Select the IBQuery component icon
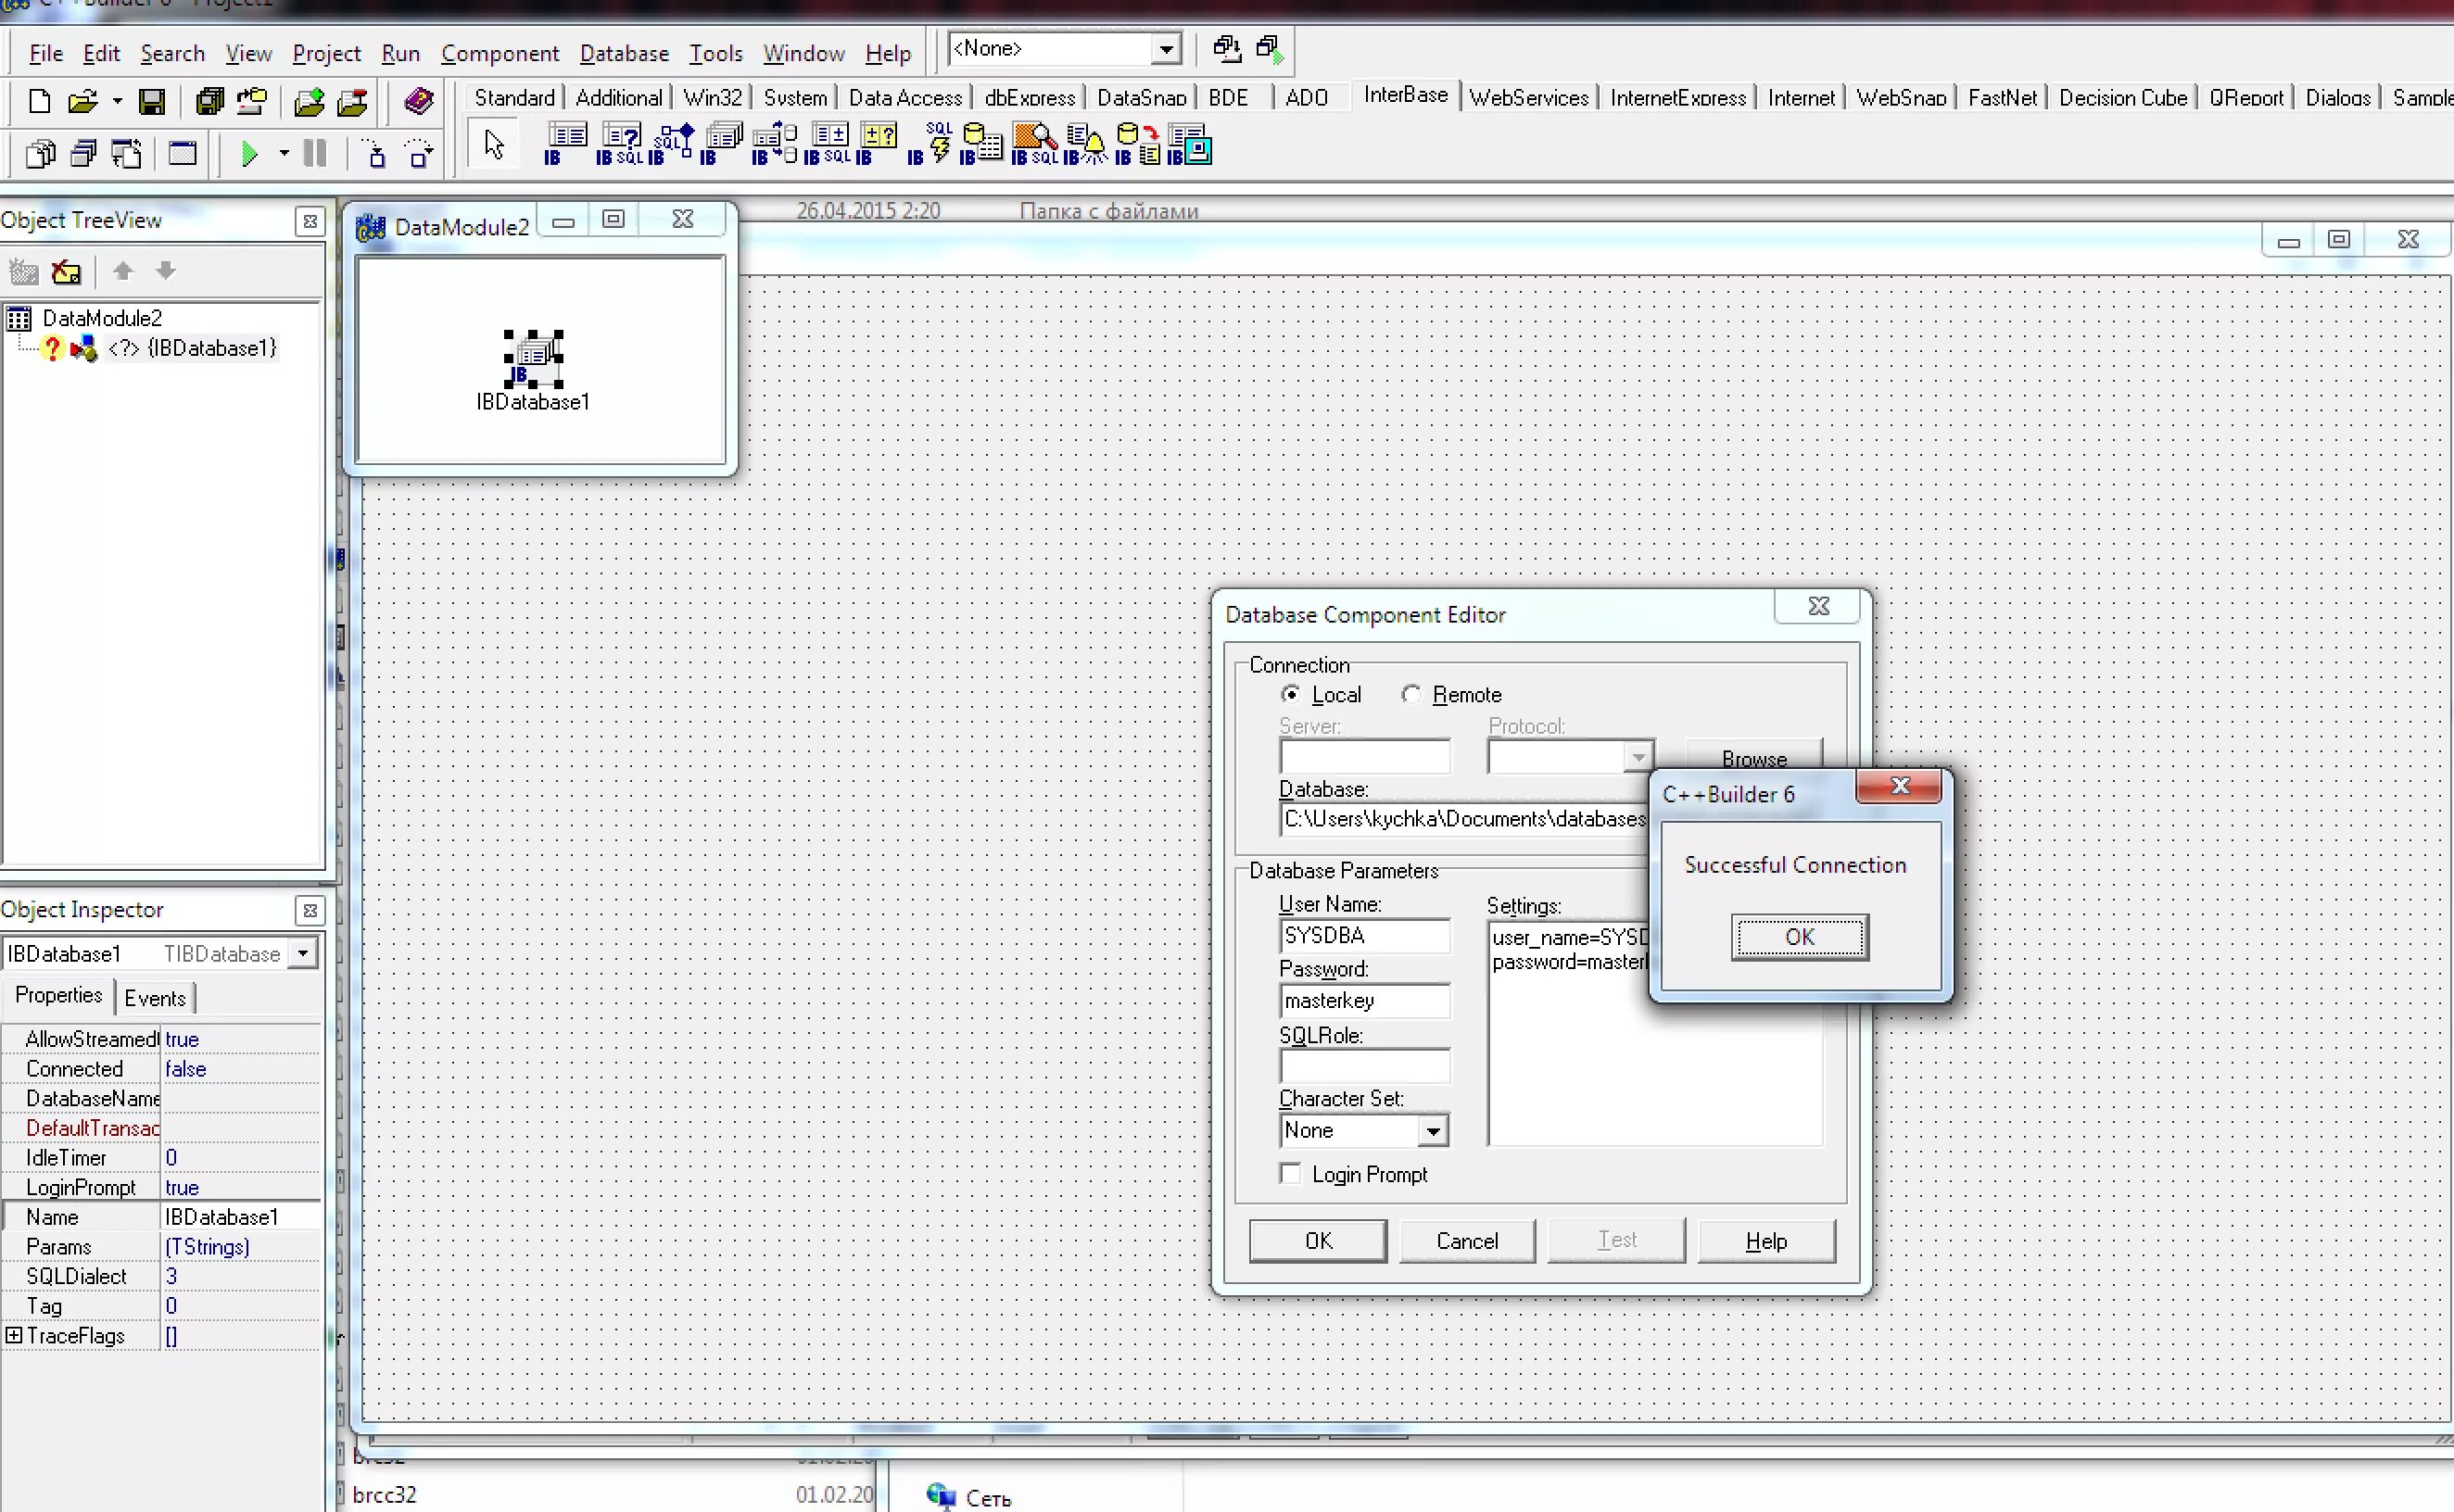The height and width of the screenshot is (1512, 2454). pos(620,143)
